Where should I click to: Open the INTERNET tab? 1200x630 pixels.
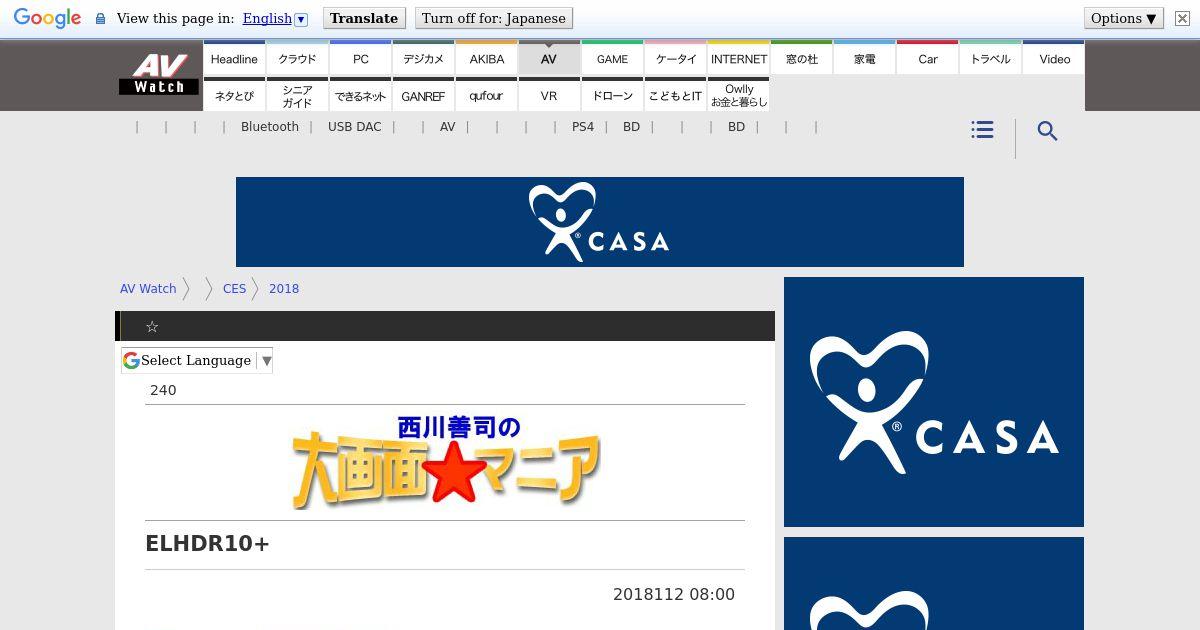click(x=738, y=58)
